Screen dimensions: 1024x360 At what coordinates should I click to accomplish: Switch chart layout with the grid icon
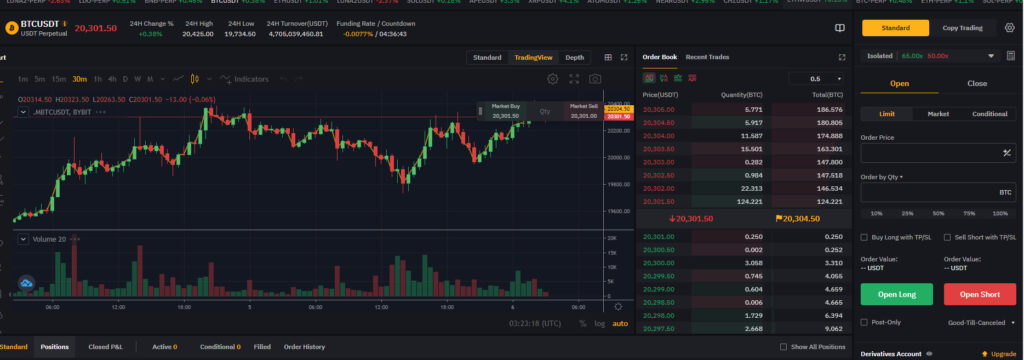click(608, 57)
